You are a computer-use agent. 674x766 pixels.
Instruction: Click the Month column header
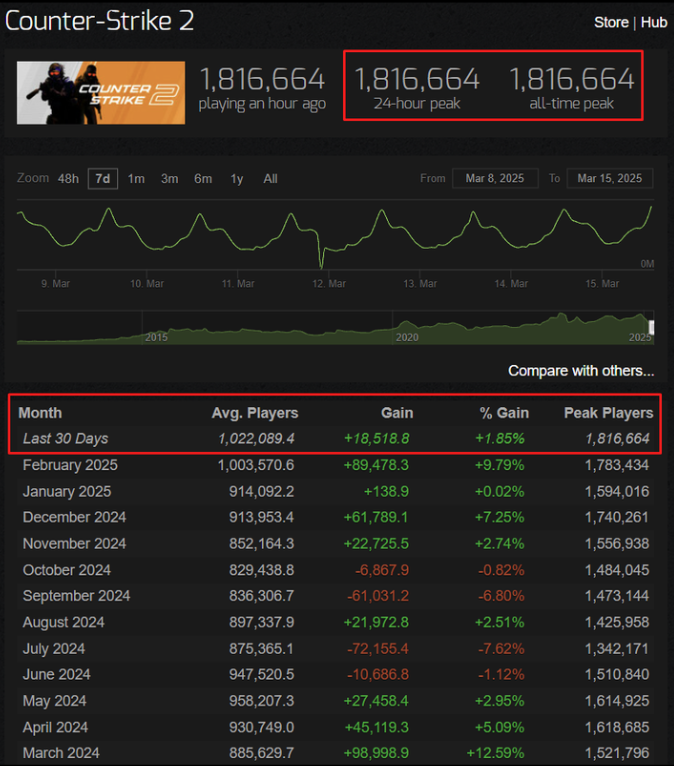40,413
